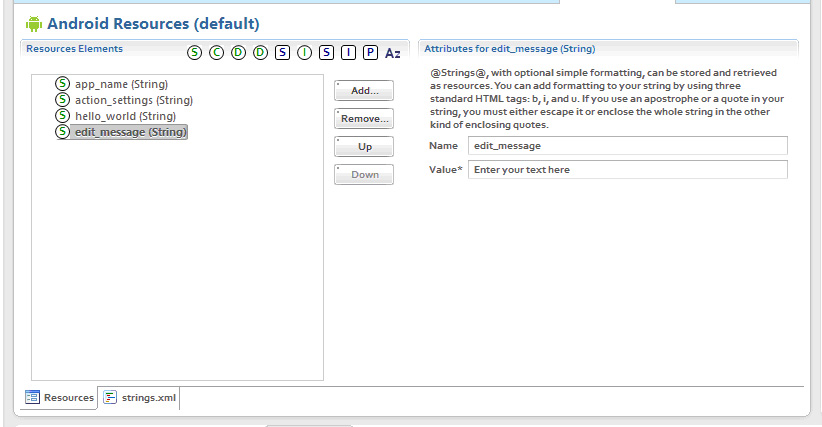Viewport: 822px width, 427px height.
Task: Move selected resource Up
Action: click(364, 147)
